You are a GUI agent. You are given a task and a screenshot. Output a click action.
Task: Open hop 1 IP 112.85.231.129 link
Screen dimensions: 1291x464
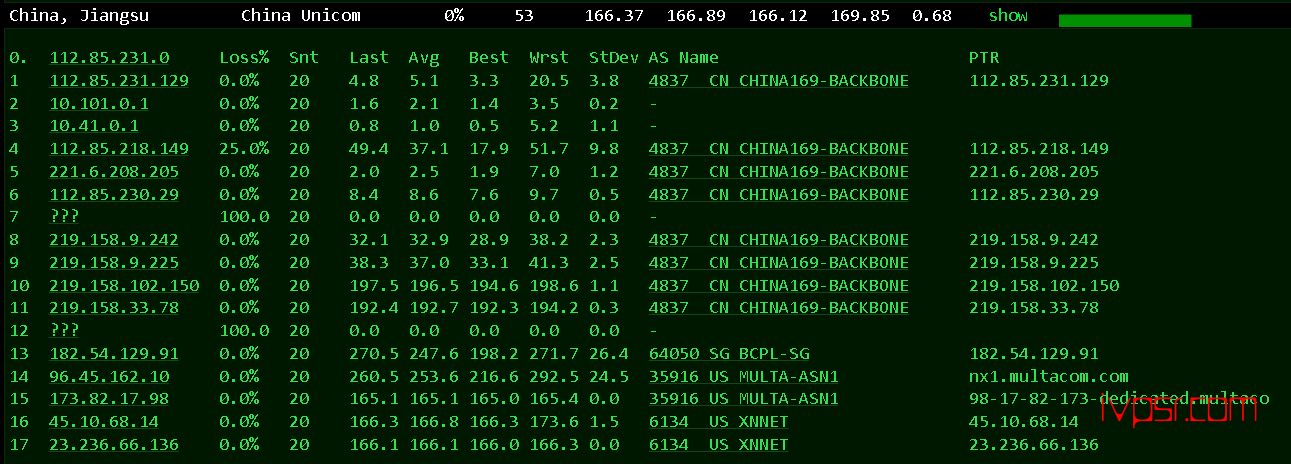[119, 81]
